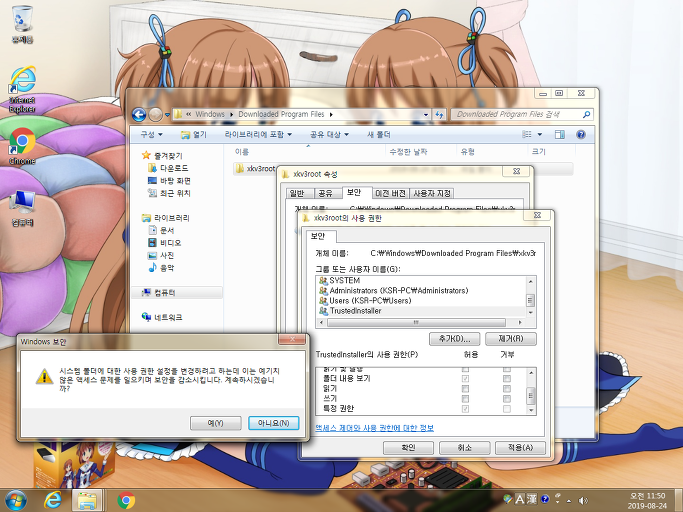This screenshot has width=683, height=512.
Task: Expand breadcrumb arrow after Downloaded Program Files
Action: point(331,115)
